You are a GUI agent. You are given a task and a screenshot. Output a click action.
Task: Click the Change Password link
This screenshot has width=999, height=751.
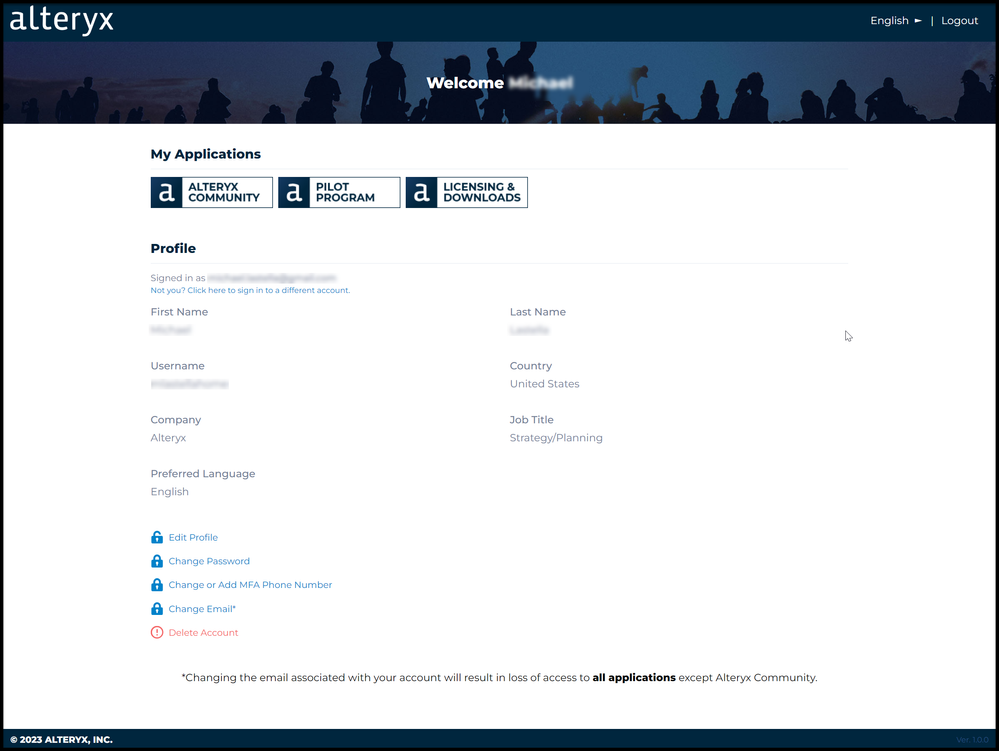tap(209, 561)
